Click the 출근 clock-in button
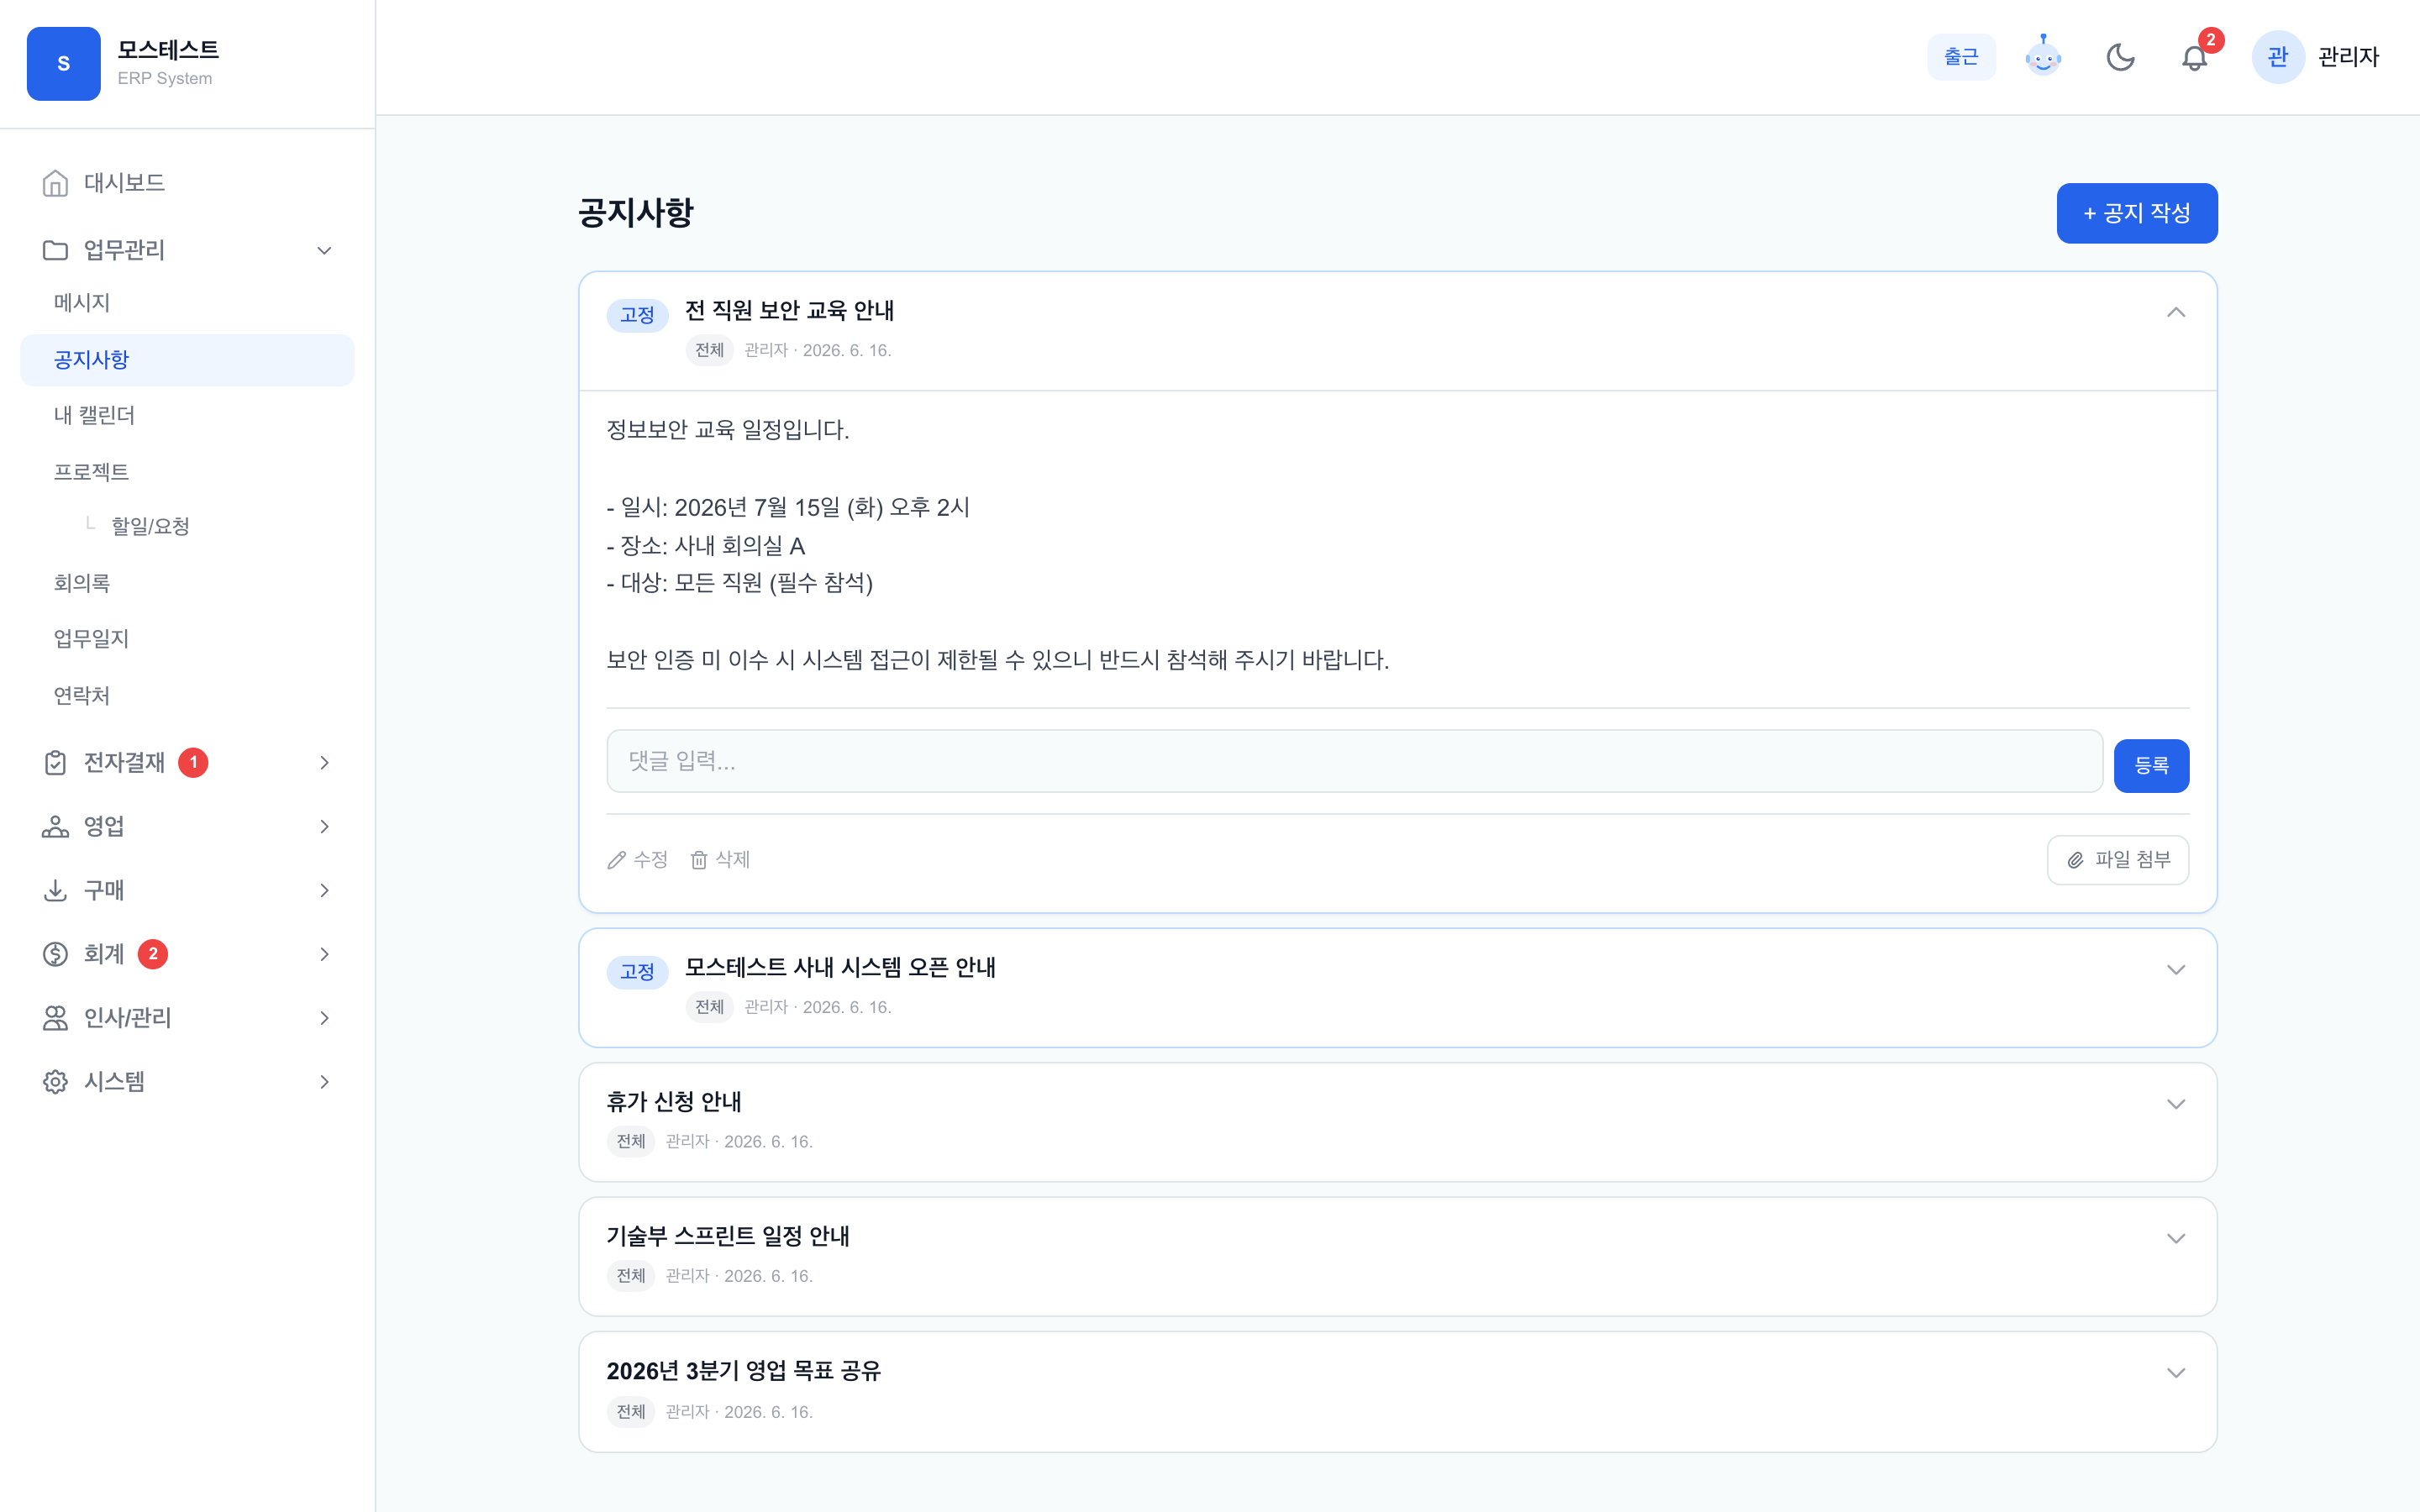Screen dimensions: 2420x1512 click(x=1961, y=57)
